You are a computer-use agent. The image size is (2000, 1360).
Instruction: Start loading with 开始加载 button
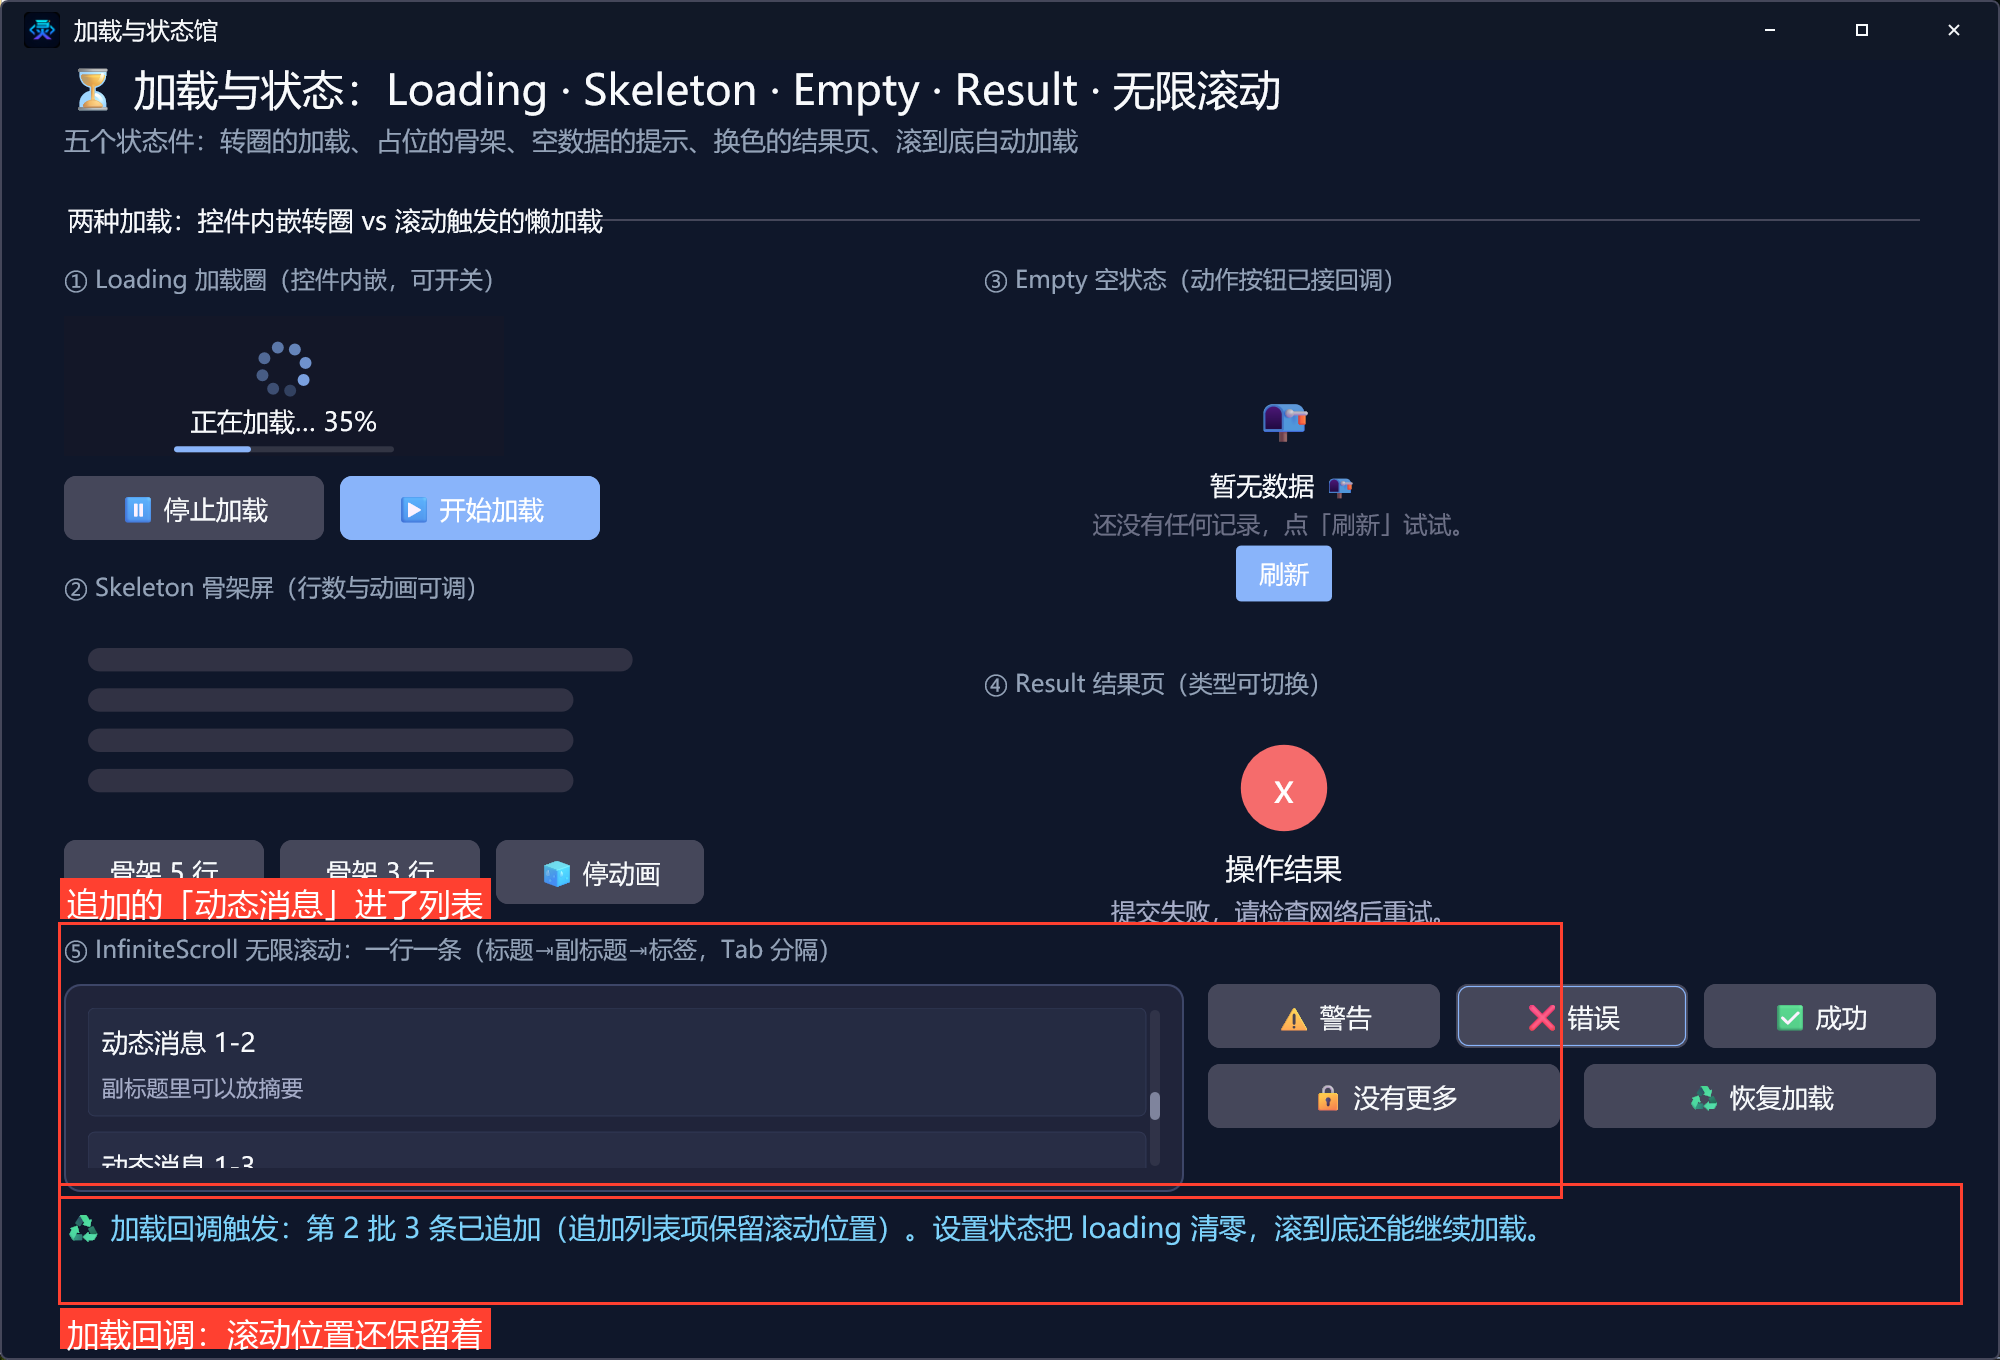point(470,509)
